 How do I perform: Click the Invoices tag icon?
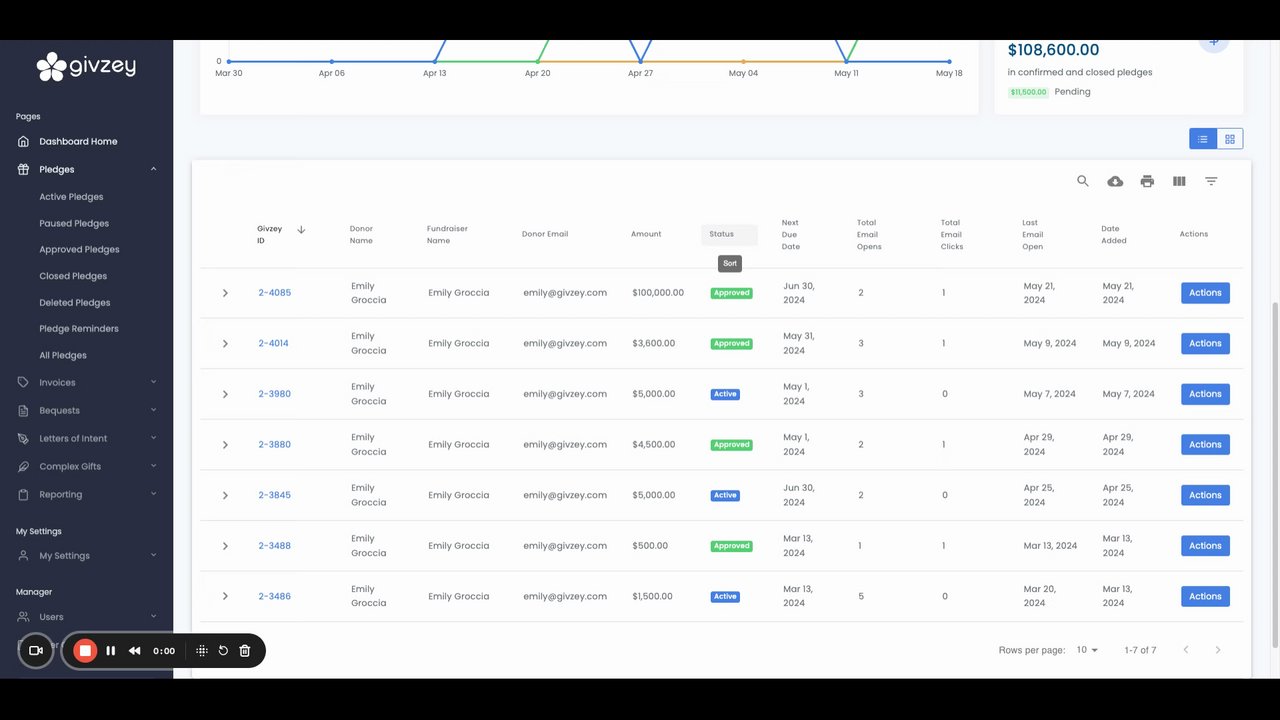point(23,382)
